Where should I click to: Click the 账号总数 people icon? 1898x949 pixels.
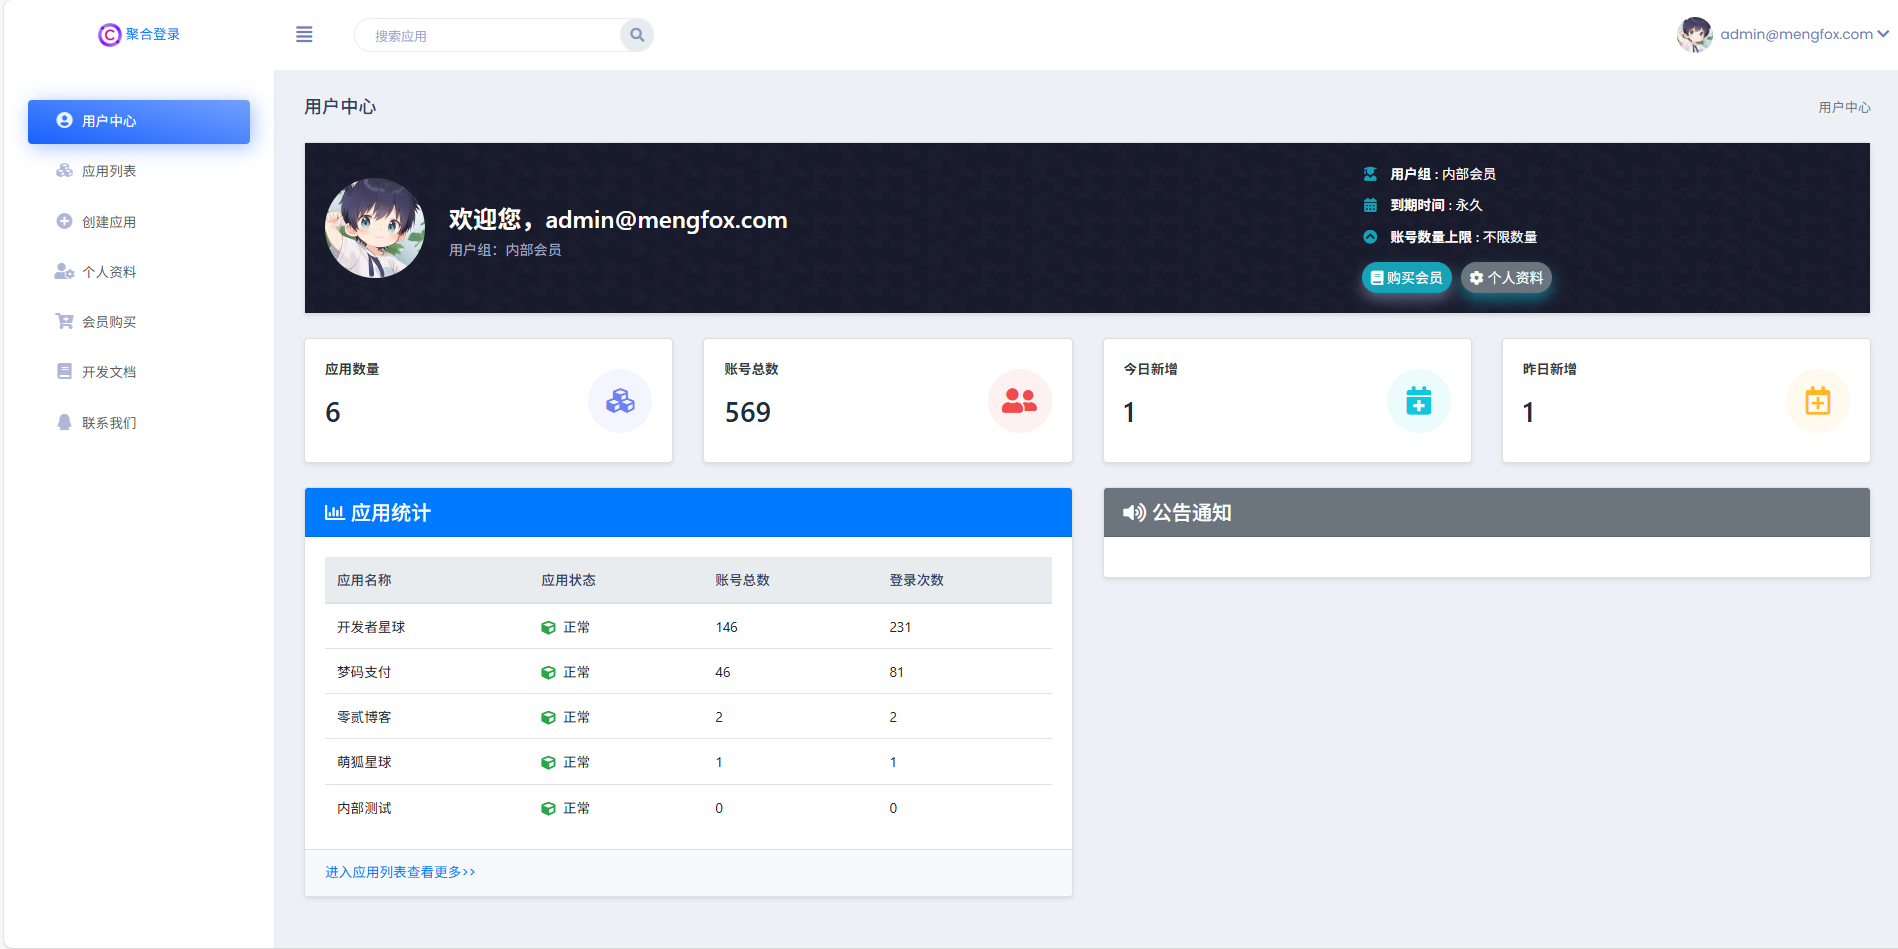coord(1019,400)
